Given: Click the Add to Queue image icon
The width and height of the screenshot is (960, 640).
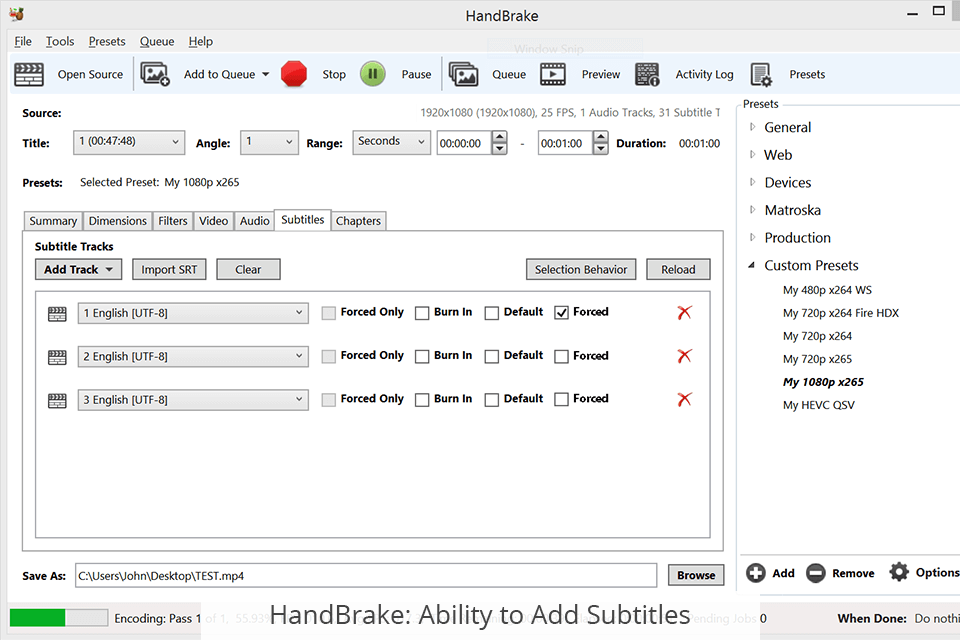Looking at the screenshot, I should click(155, 74).
